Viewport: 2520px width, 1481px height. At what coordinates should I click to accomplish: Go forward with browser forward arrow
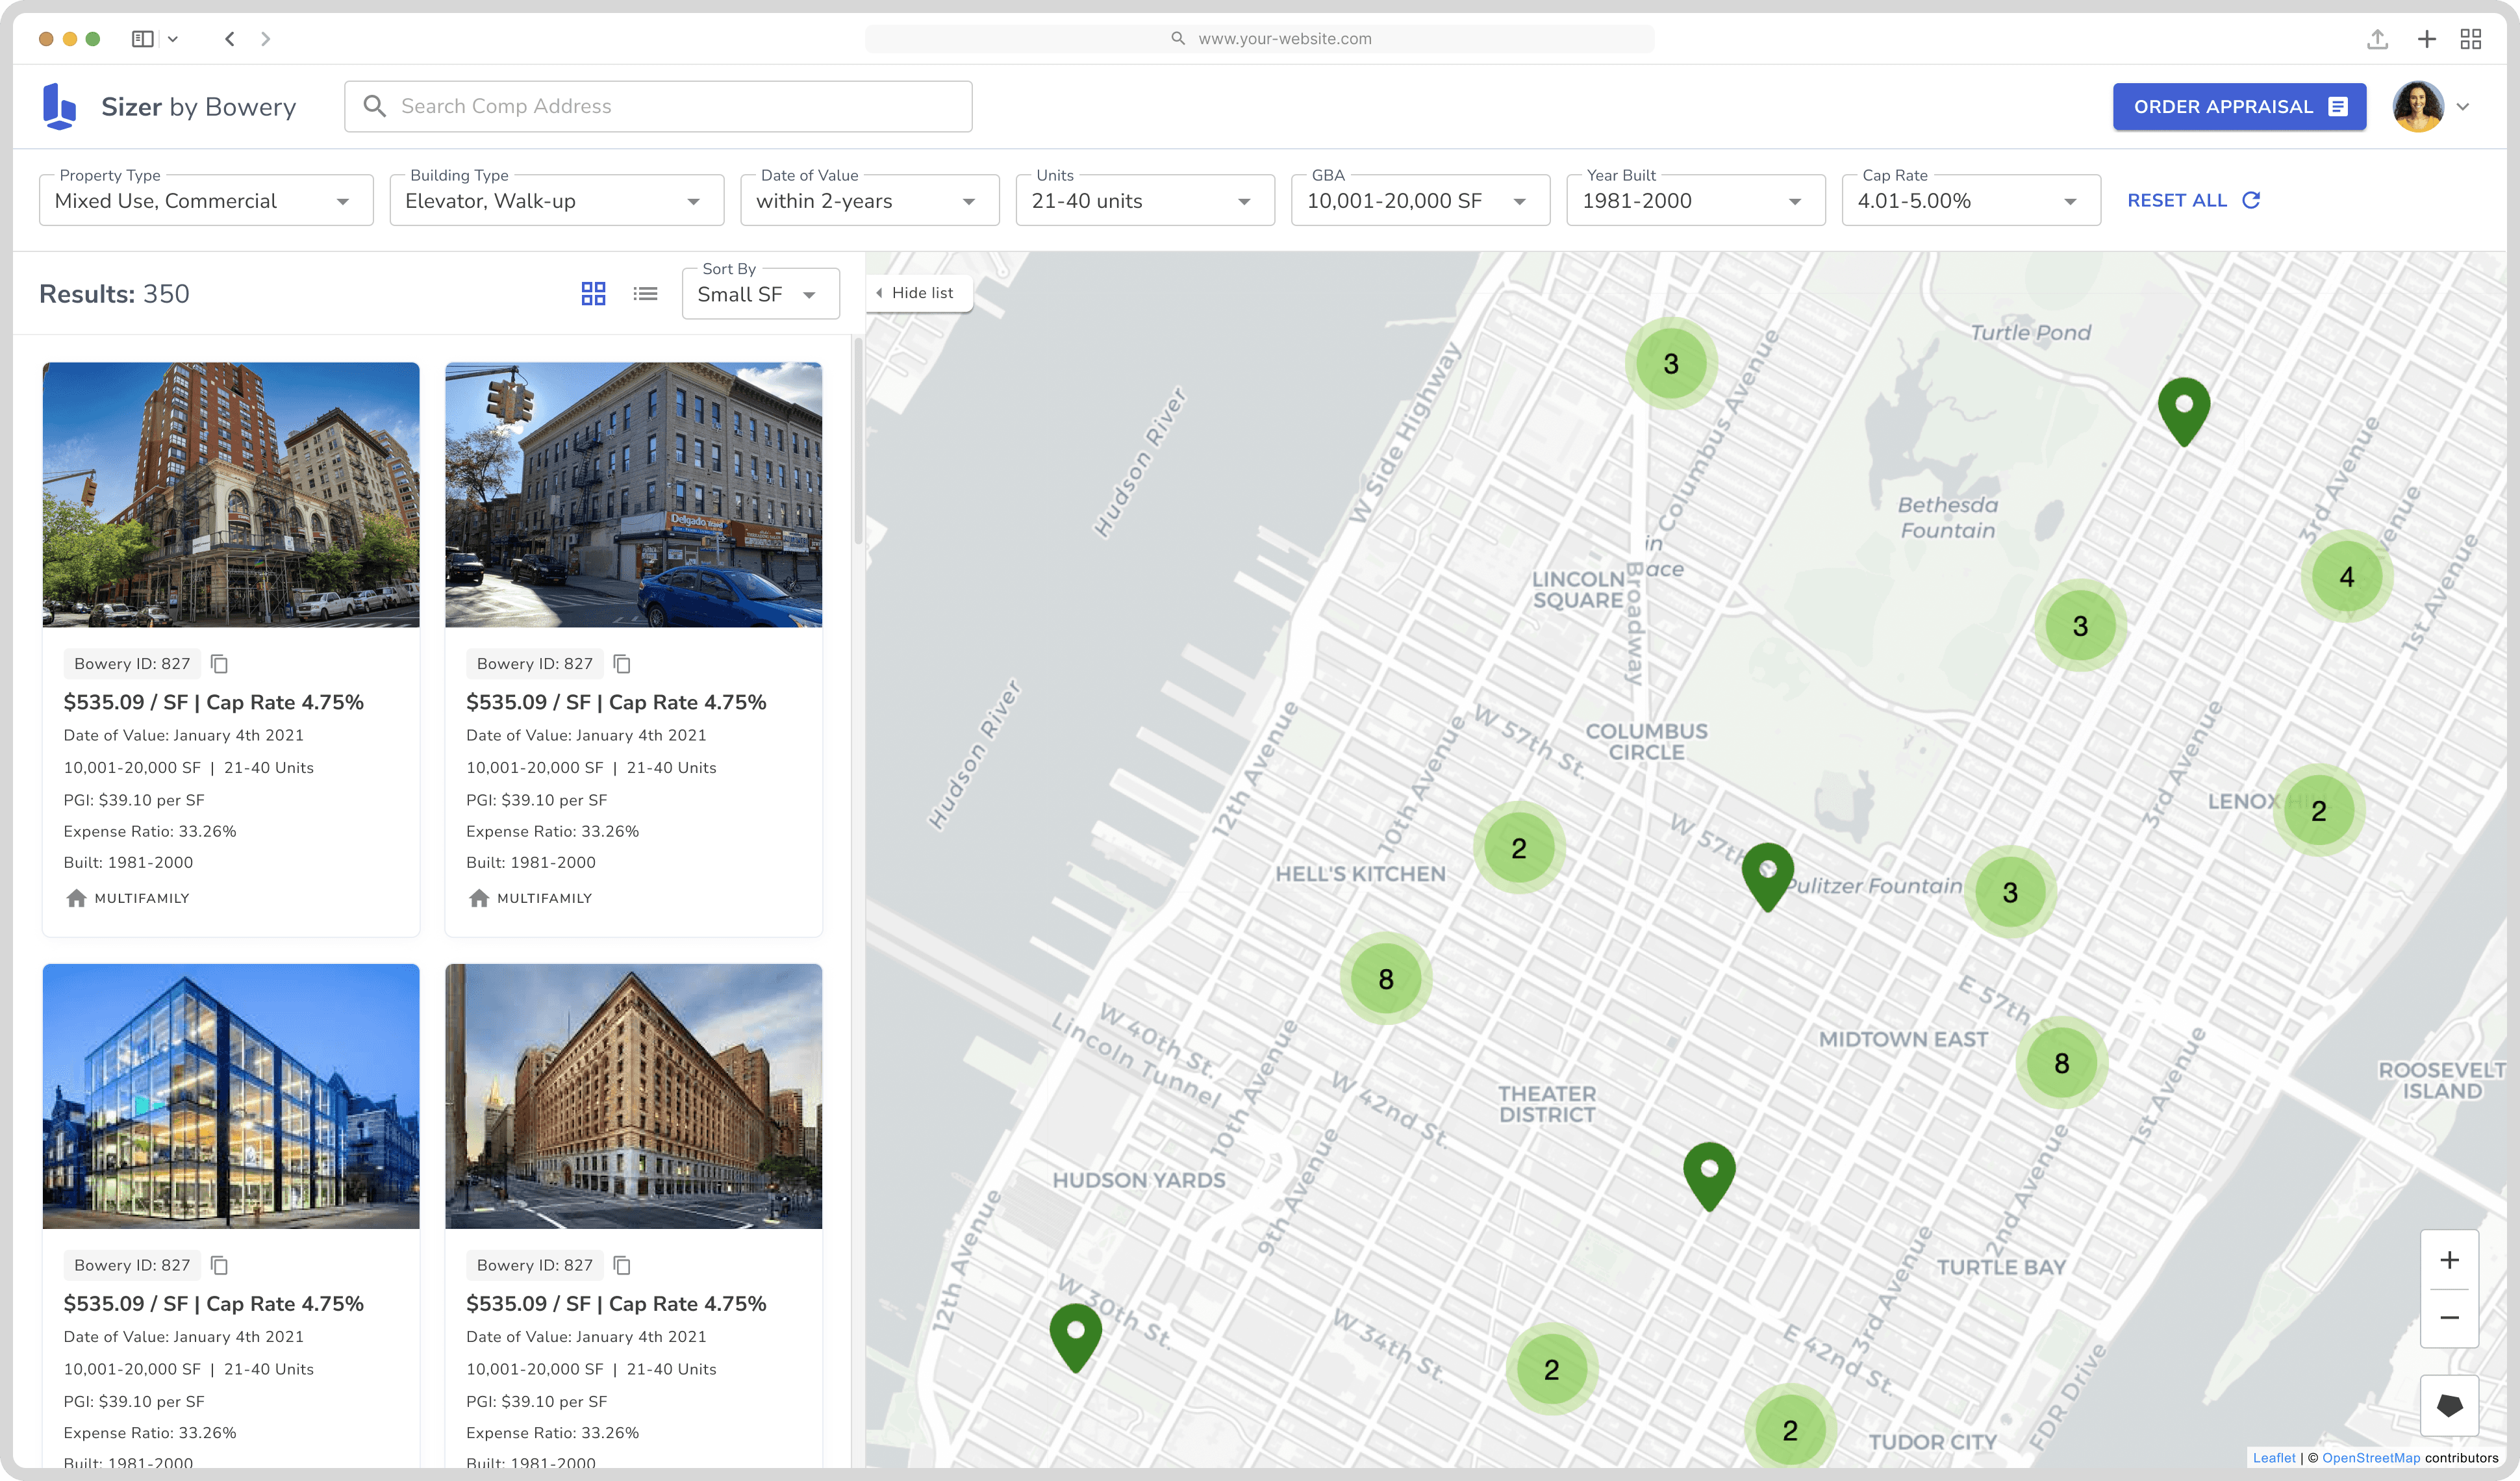[265, 39]
